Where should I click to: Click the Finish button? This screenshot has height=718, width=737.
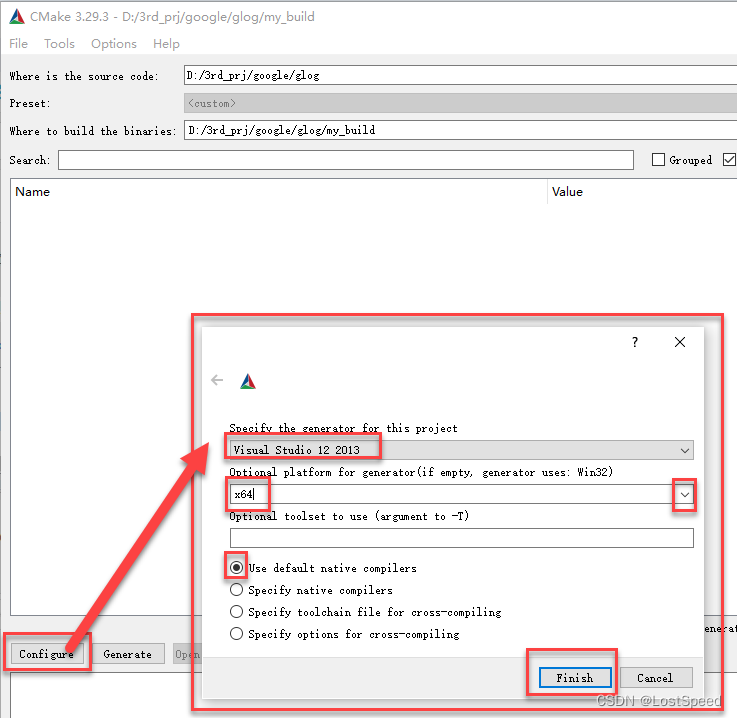point(575,678)
